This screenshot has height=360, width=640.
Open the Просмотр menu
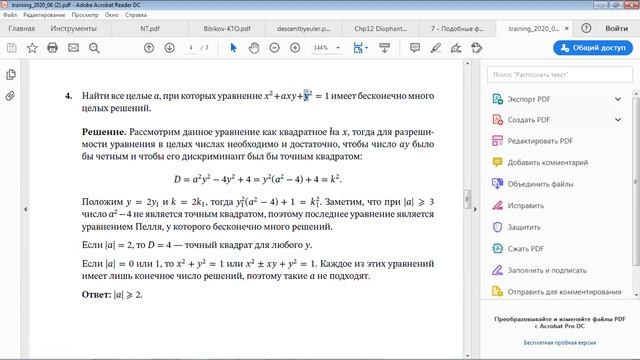click(x=85, y=15)
